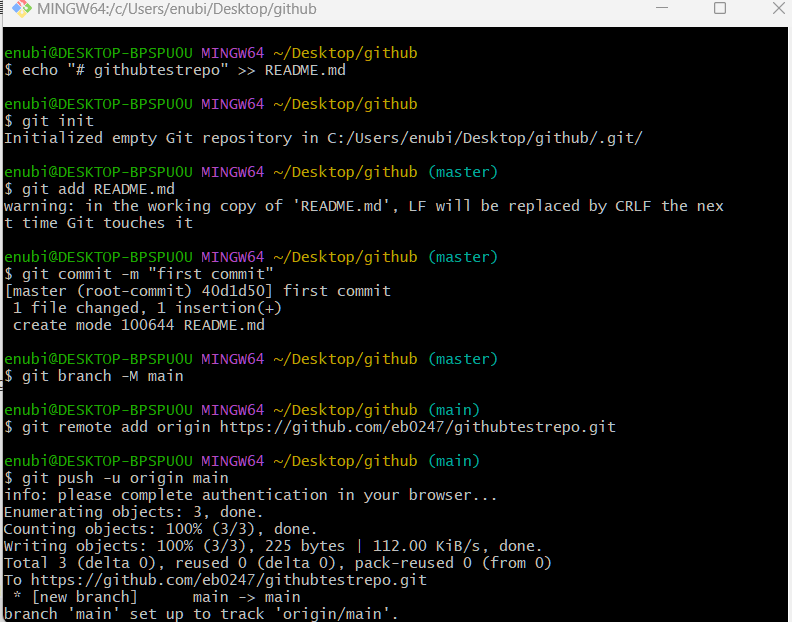Click the 'create mode 100644 README.md' line

(138, 325)
